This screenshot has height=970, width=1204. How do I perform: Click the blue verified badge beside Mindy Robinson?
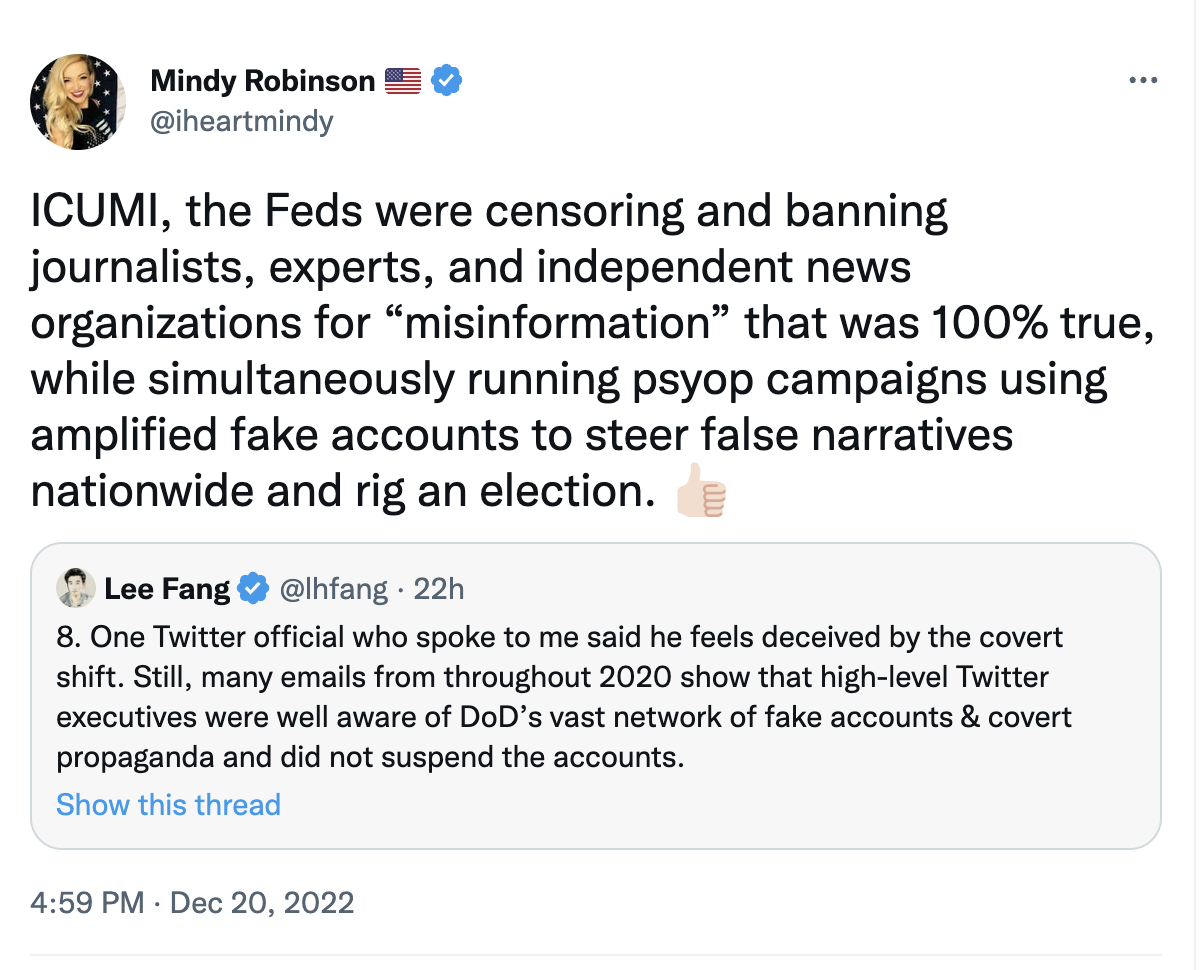click(446, 81)
